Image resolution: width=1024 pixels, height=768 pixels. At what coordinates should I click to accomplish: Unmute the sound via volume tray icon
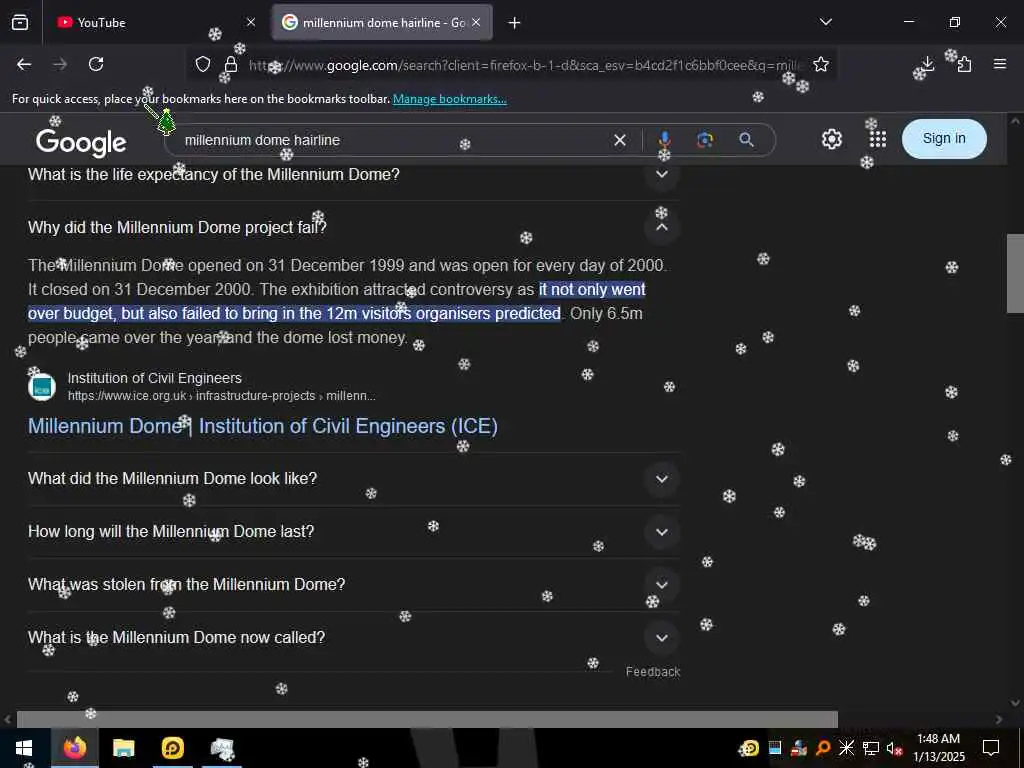[x=894, y=748]
